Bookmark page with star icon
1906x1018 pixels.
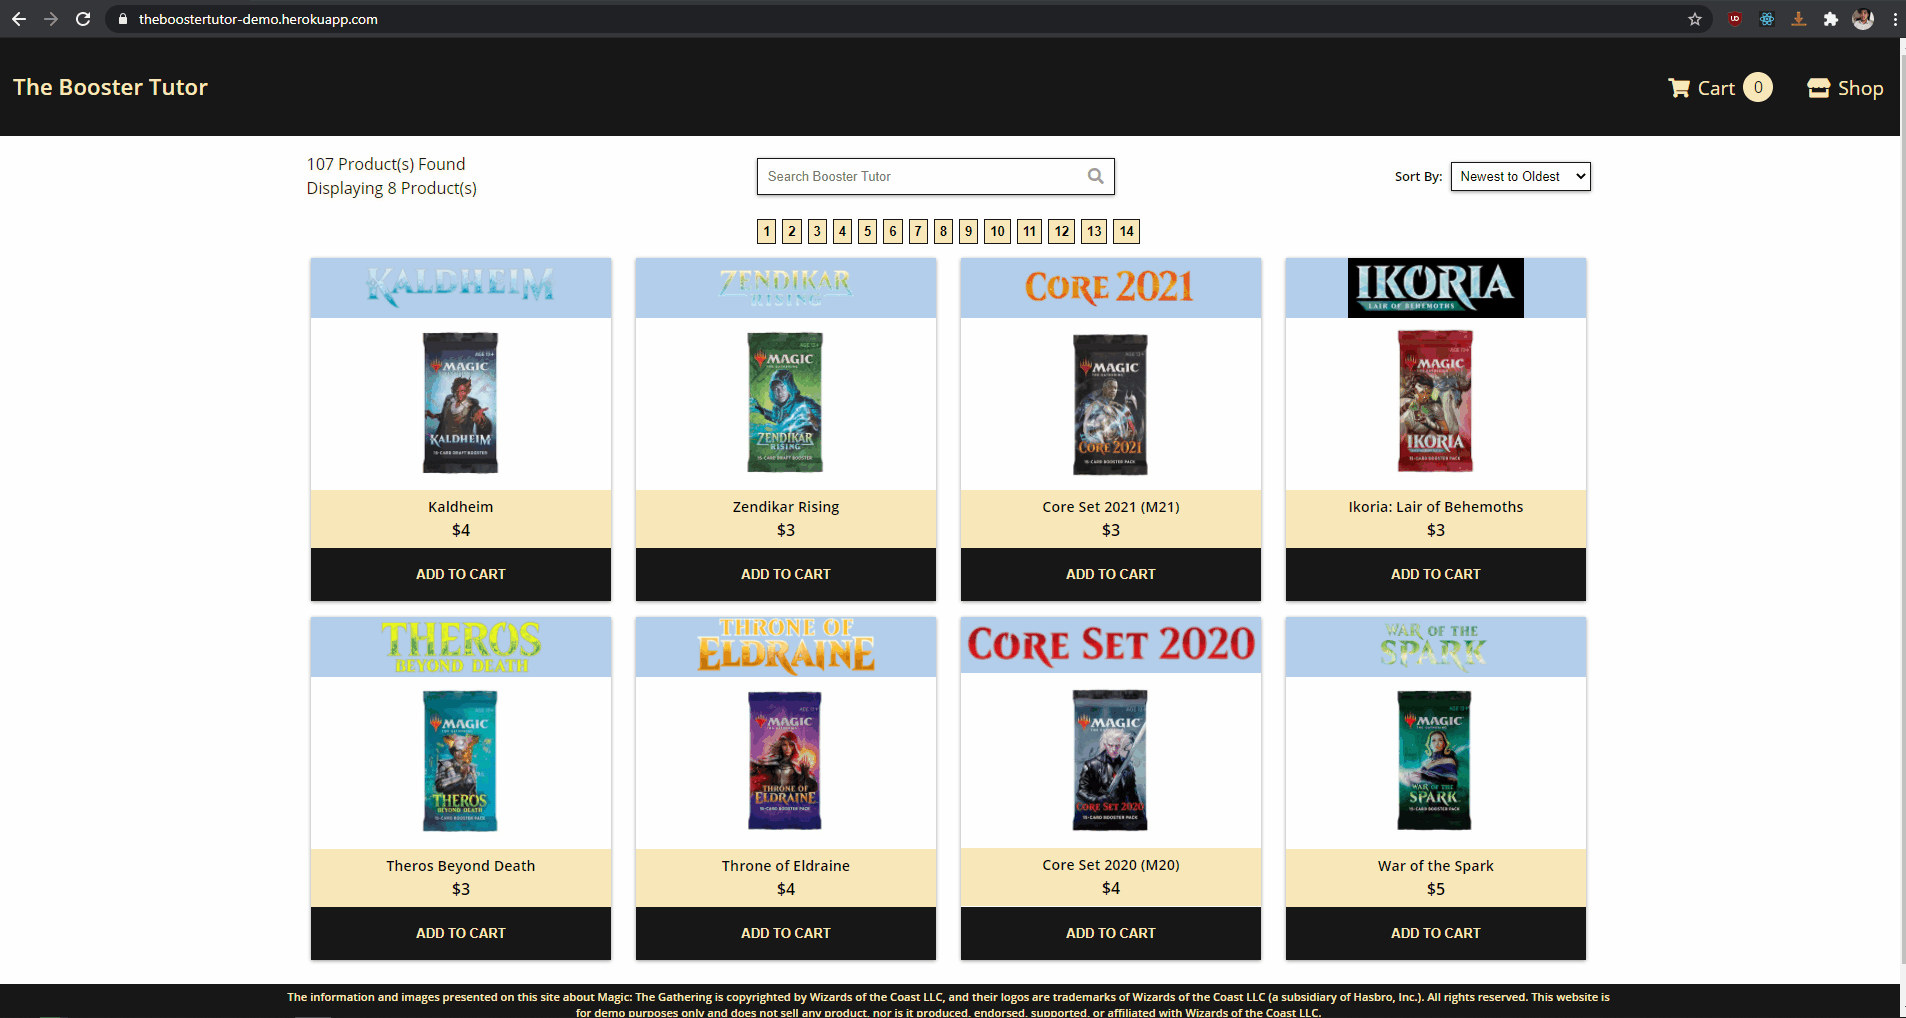pos(1695,19)
